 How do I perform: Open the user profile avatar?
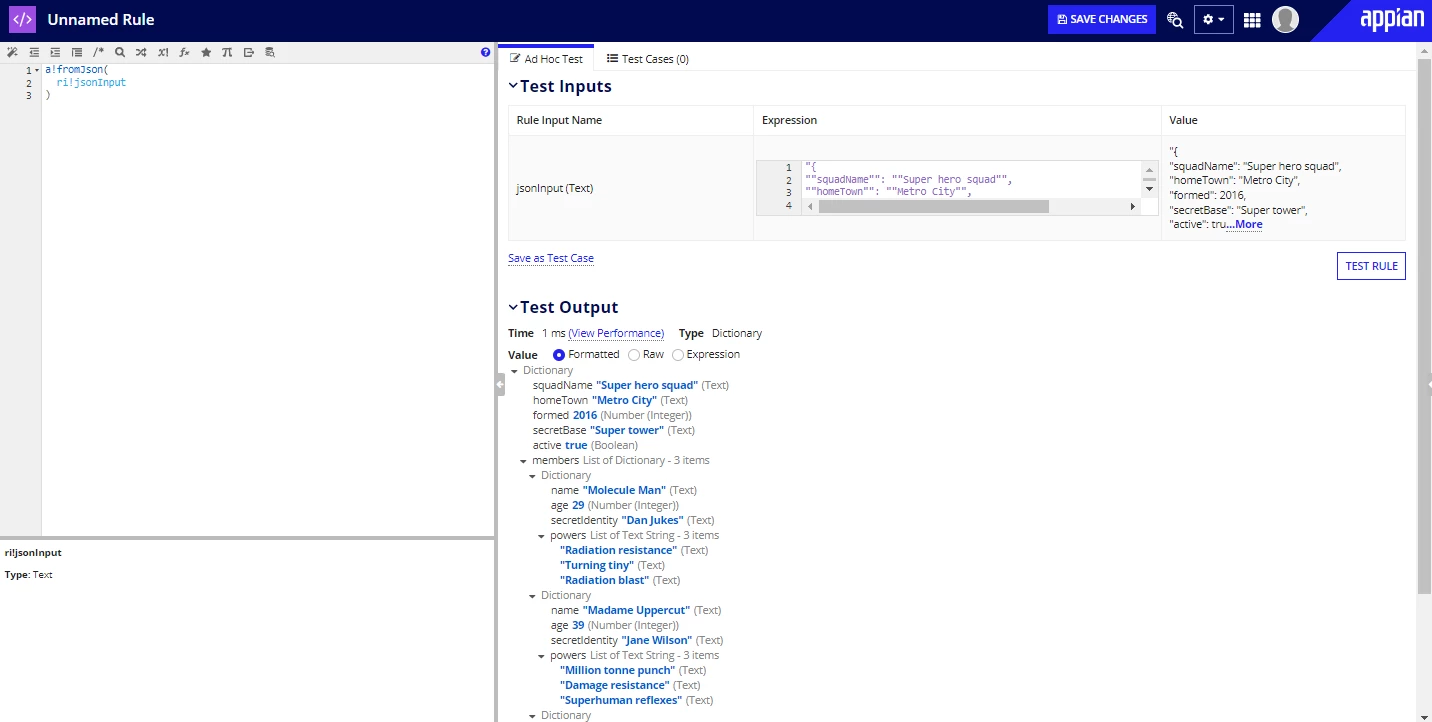(x=1285, y=19)
